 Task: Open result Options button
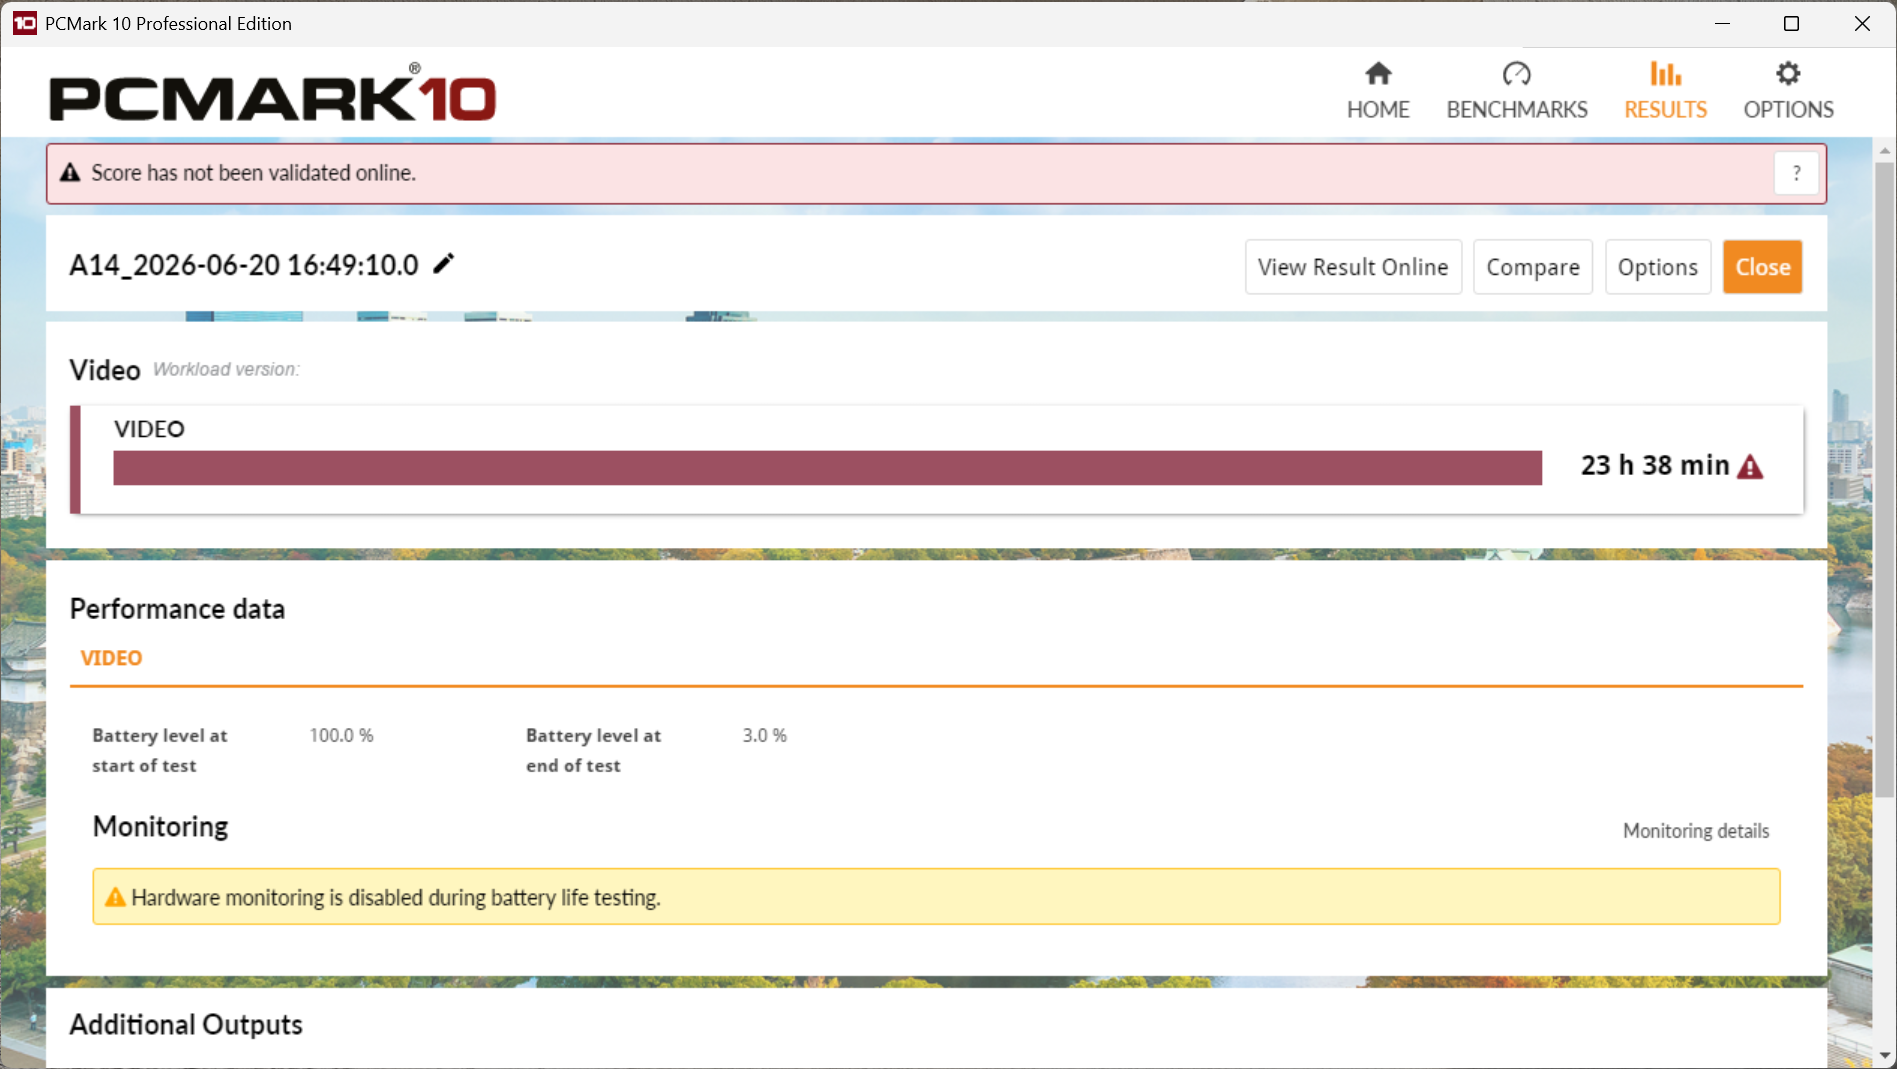tap(1658, 267)
